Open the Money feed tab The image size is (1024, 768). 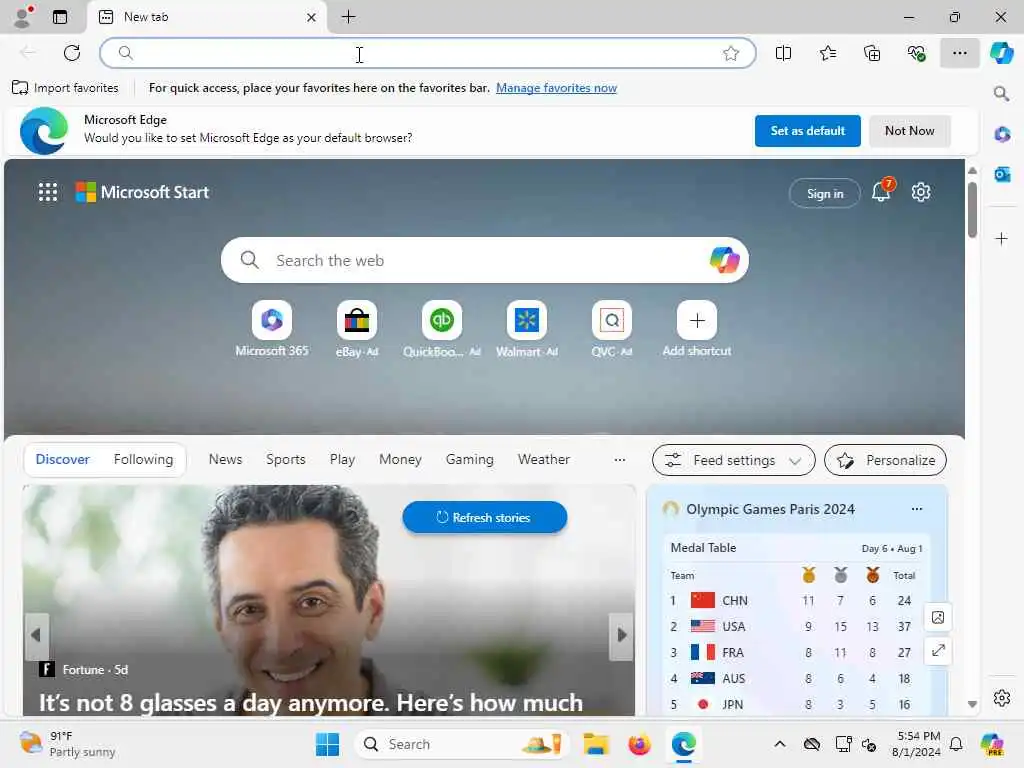(x=400, y=459)
